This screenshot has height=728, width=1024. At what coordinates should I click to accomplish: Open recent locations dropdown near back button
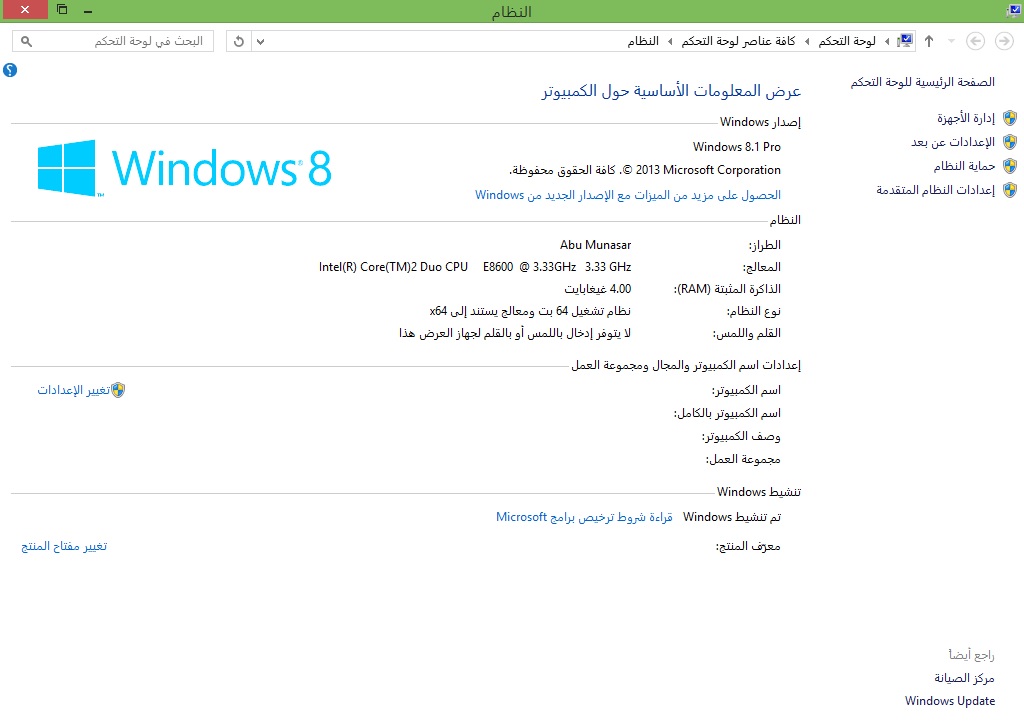(951, 41)
